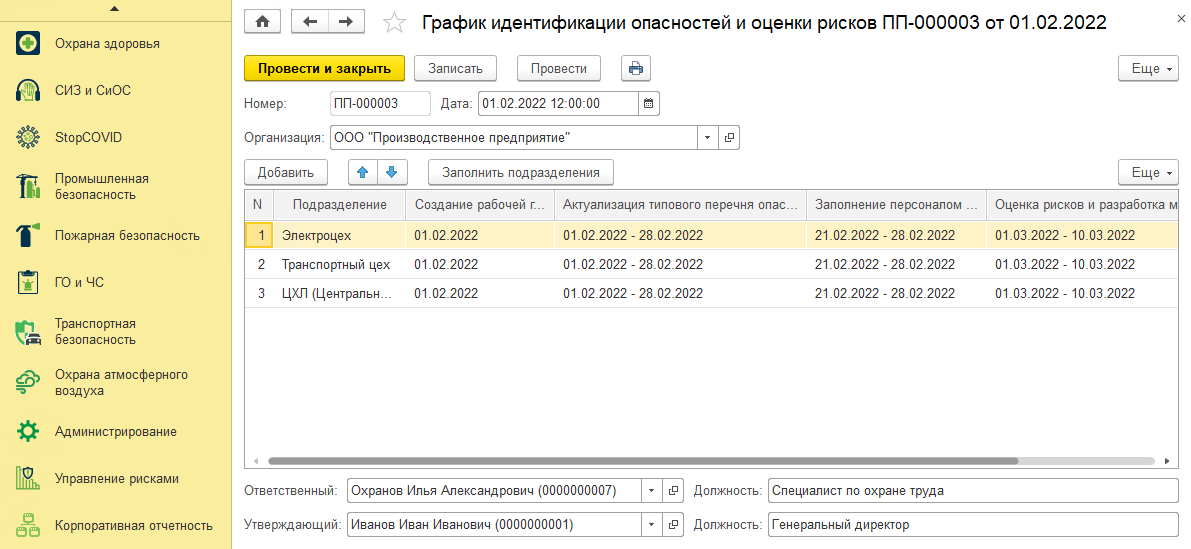Open ГО и ЧС menu section

[79, 282]
